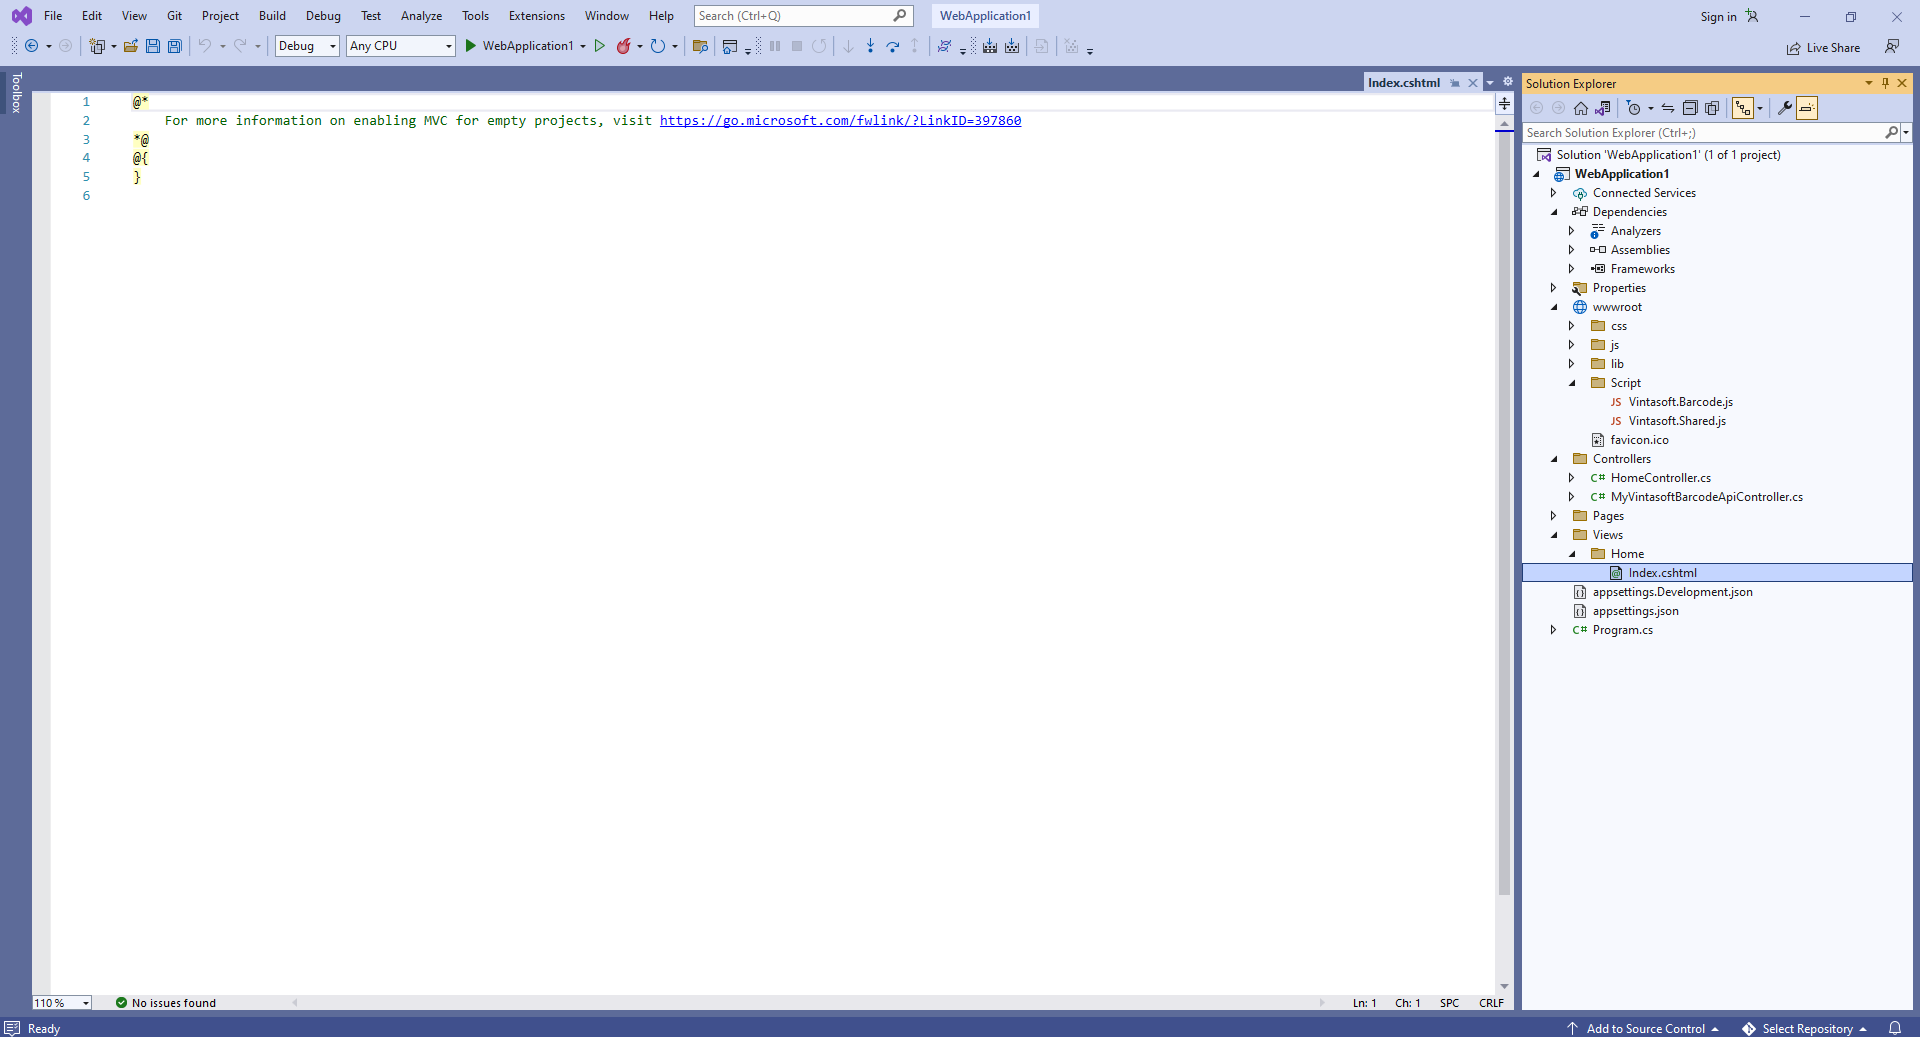1920x1037 pixels.
Task: Click the Home icon in Solution Explorer
Action: [x=1581, y=108]
